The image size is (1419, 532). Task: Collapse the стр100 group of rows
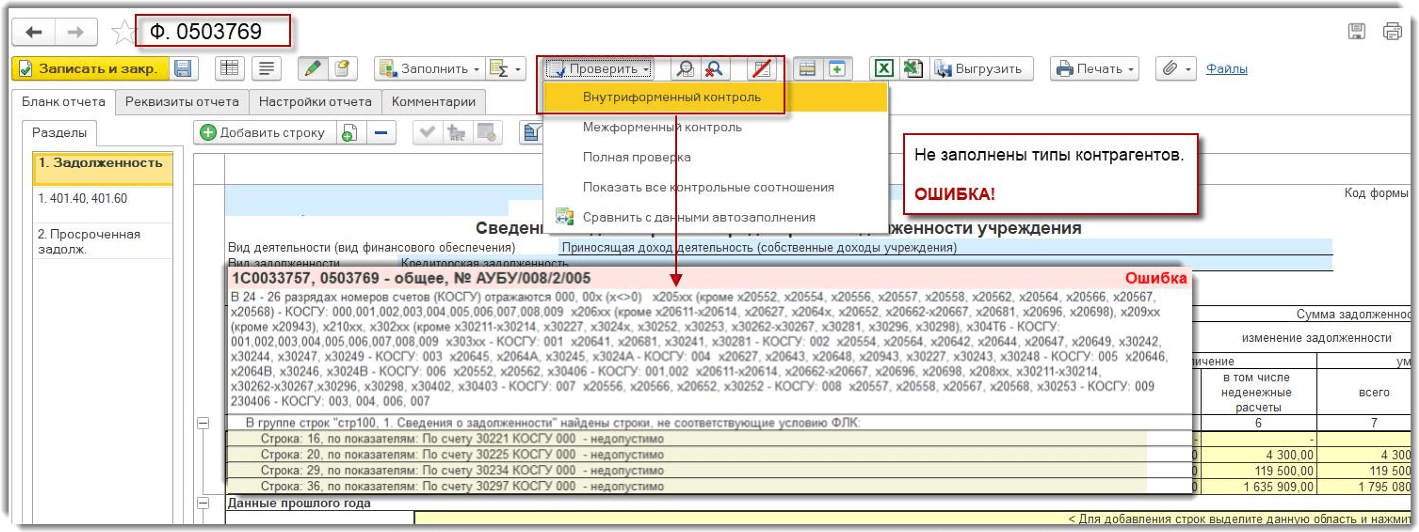tap(204, 423)
